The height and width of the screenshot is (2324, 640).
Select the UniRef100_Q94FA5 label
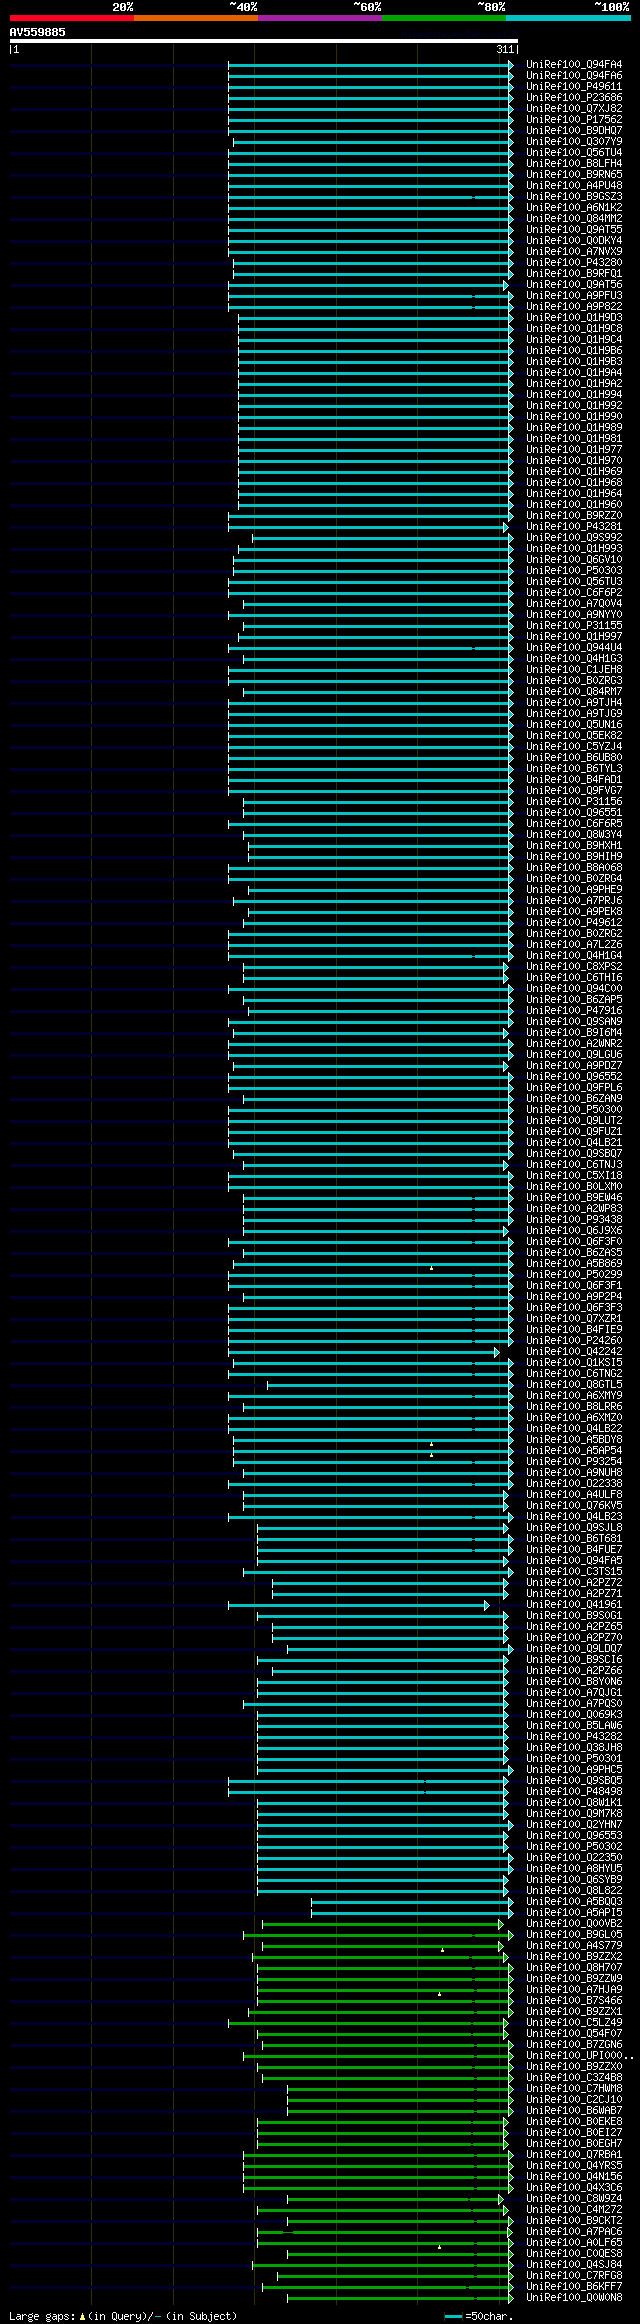click(x=574, y=1561)
